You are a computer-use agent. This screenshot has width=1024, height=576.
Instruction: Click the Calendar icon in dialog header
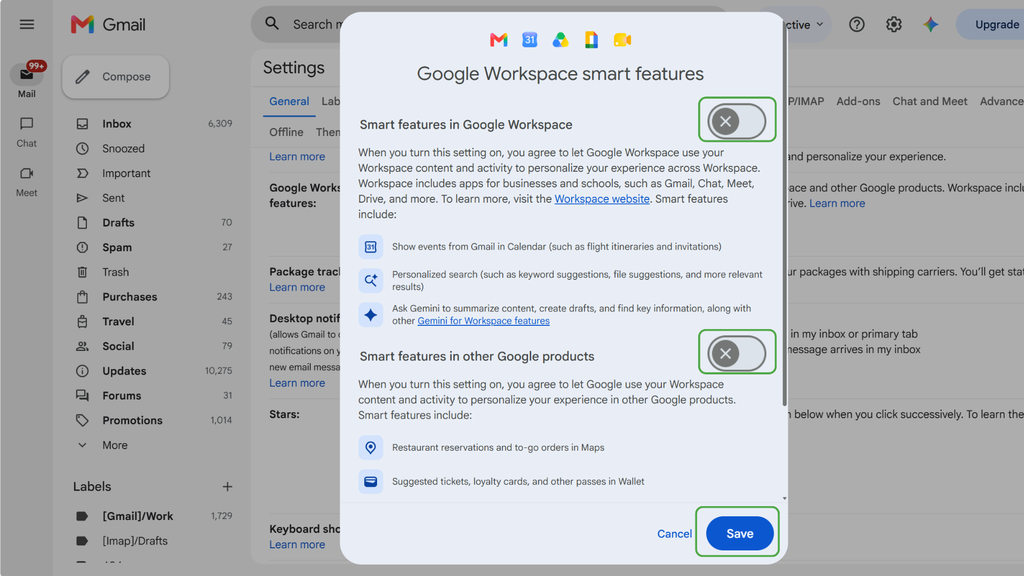(x=530, y=40)
